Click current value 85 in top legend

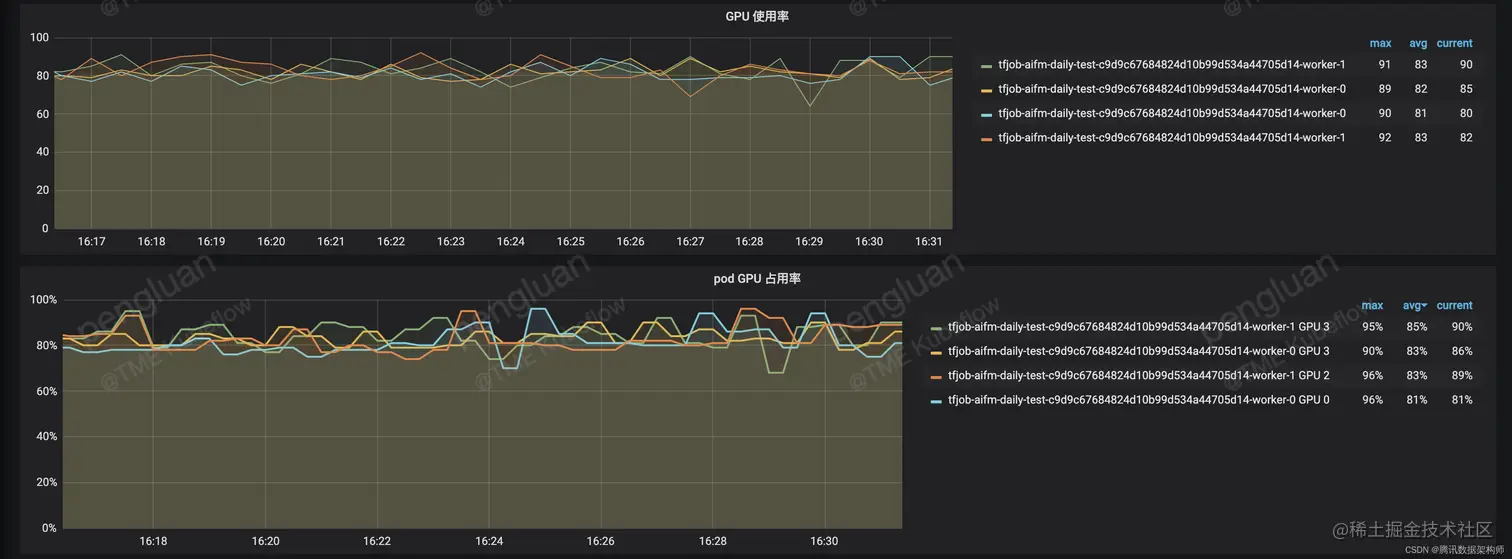1466,89
